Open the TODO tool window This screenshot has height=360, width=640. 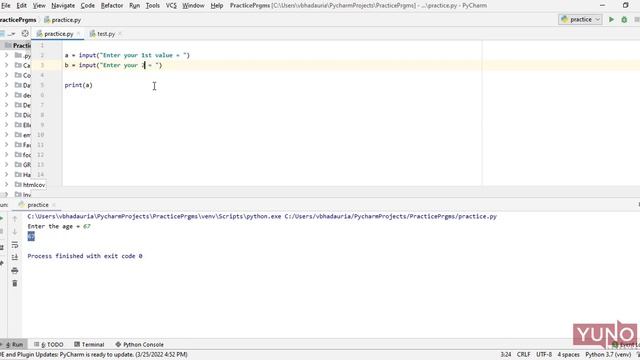point(49,344)
